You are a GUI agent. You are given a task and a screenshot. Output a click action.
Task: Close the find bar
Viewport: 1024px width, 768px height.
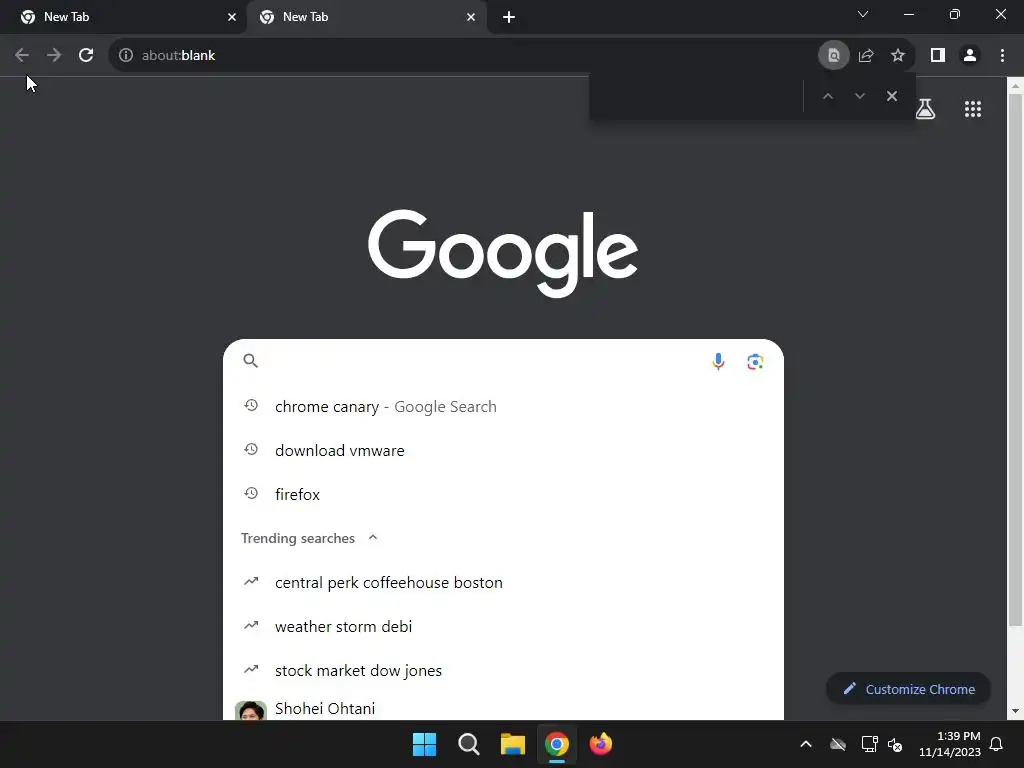pos(892,96)
